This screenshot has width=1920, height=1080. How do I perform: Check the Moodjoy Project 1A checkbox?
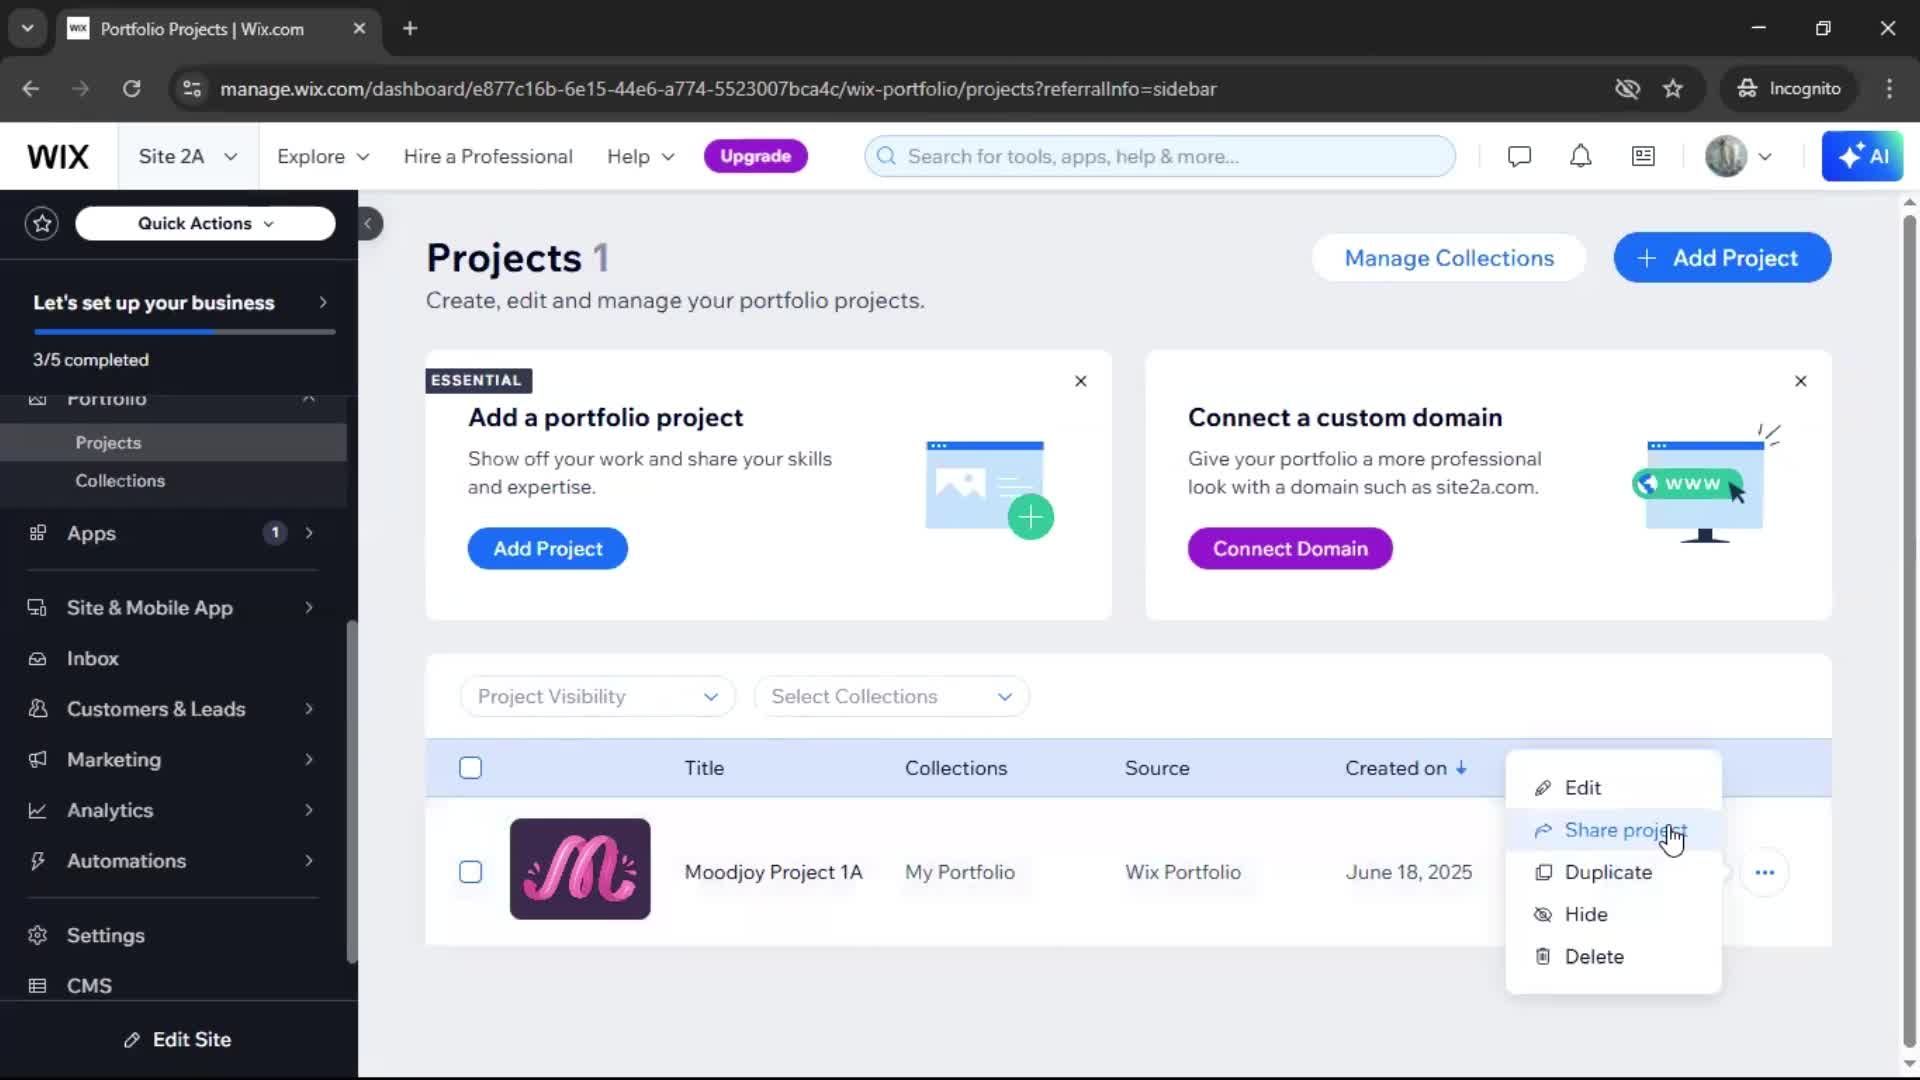coord(470,872)
